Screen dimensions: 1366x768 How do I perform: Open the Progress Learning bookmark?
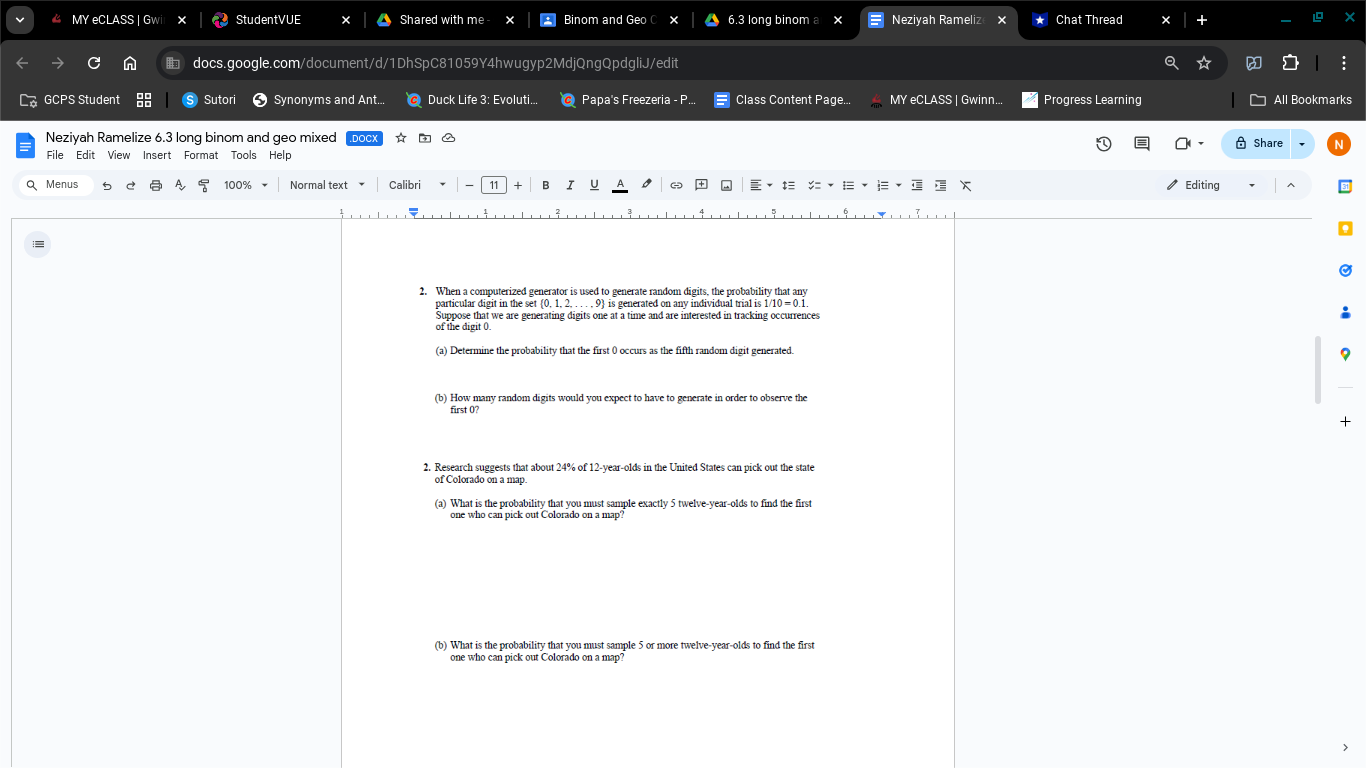(1081, 100)
